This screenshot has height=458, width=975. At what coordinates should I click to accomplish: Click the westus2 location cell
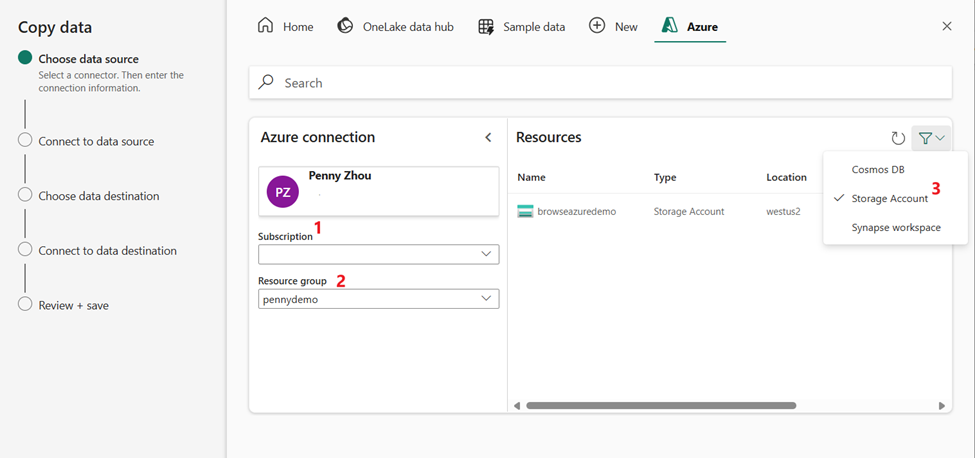point(783,211)
